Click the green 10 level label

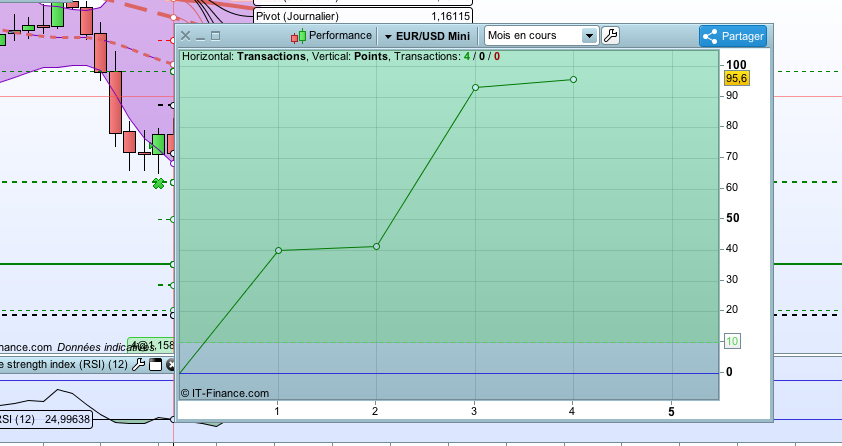pos(732,341)
